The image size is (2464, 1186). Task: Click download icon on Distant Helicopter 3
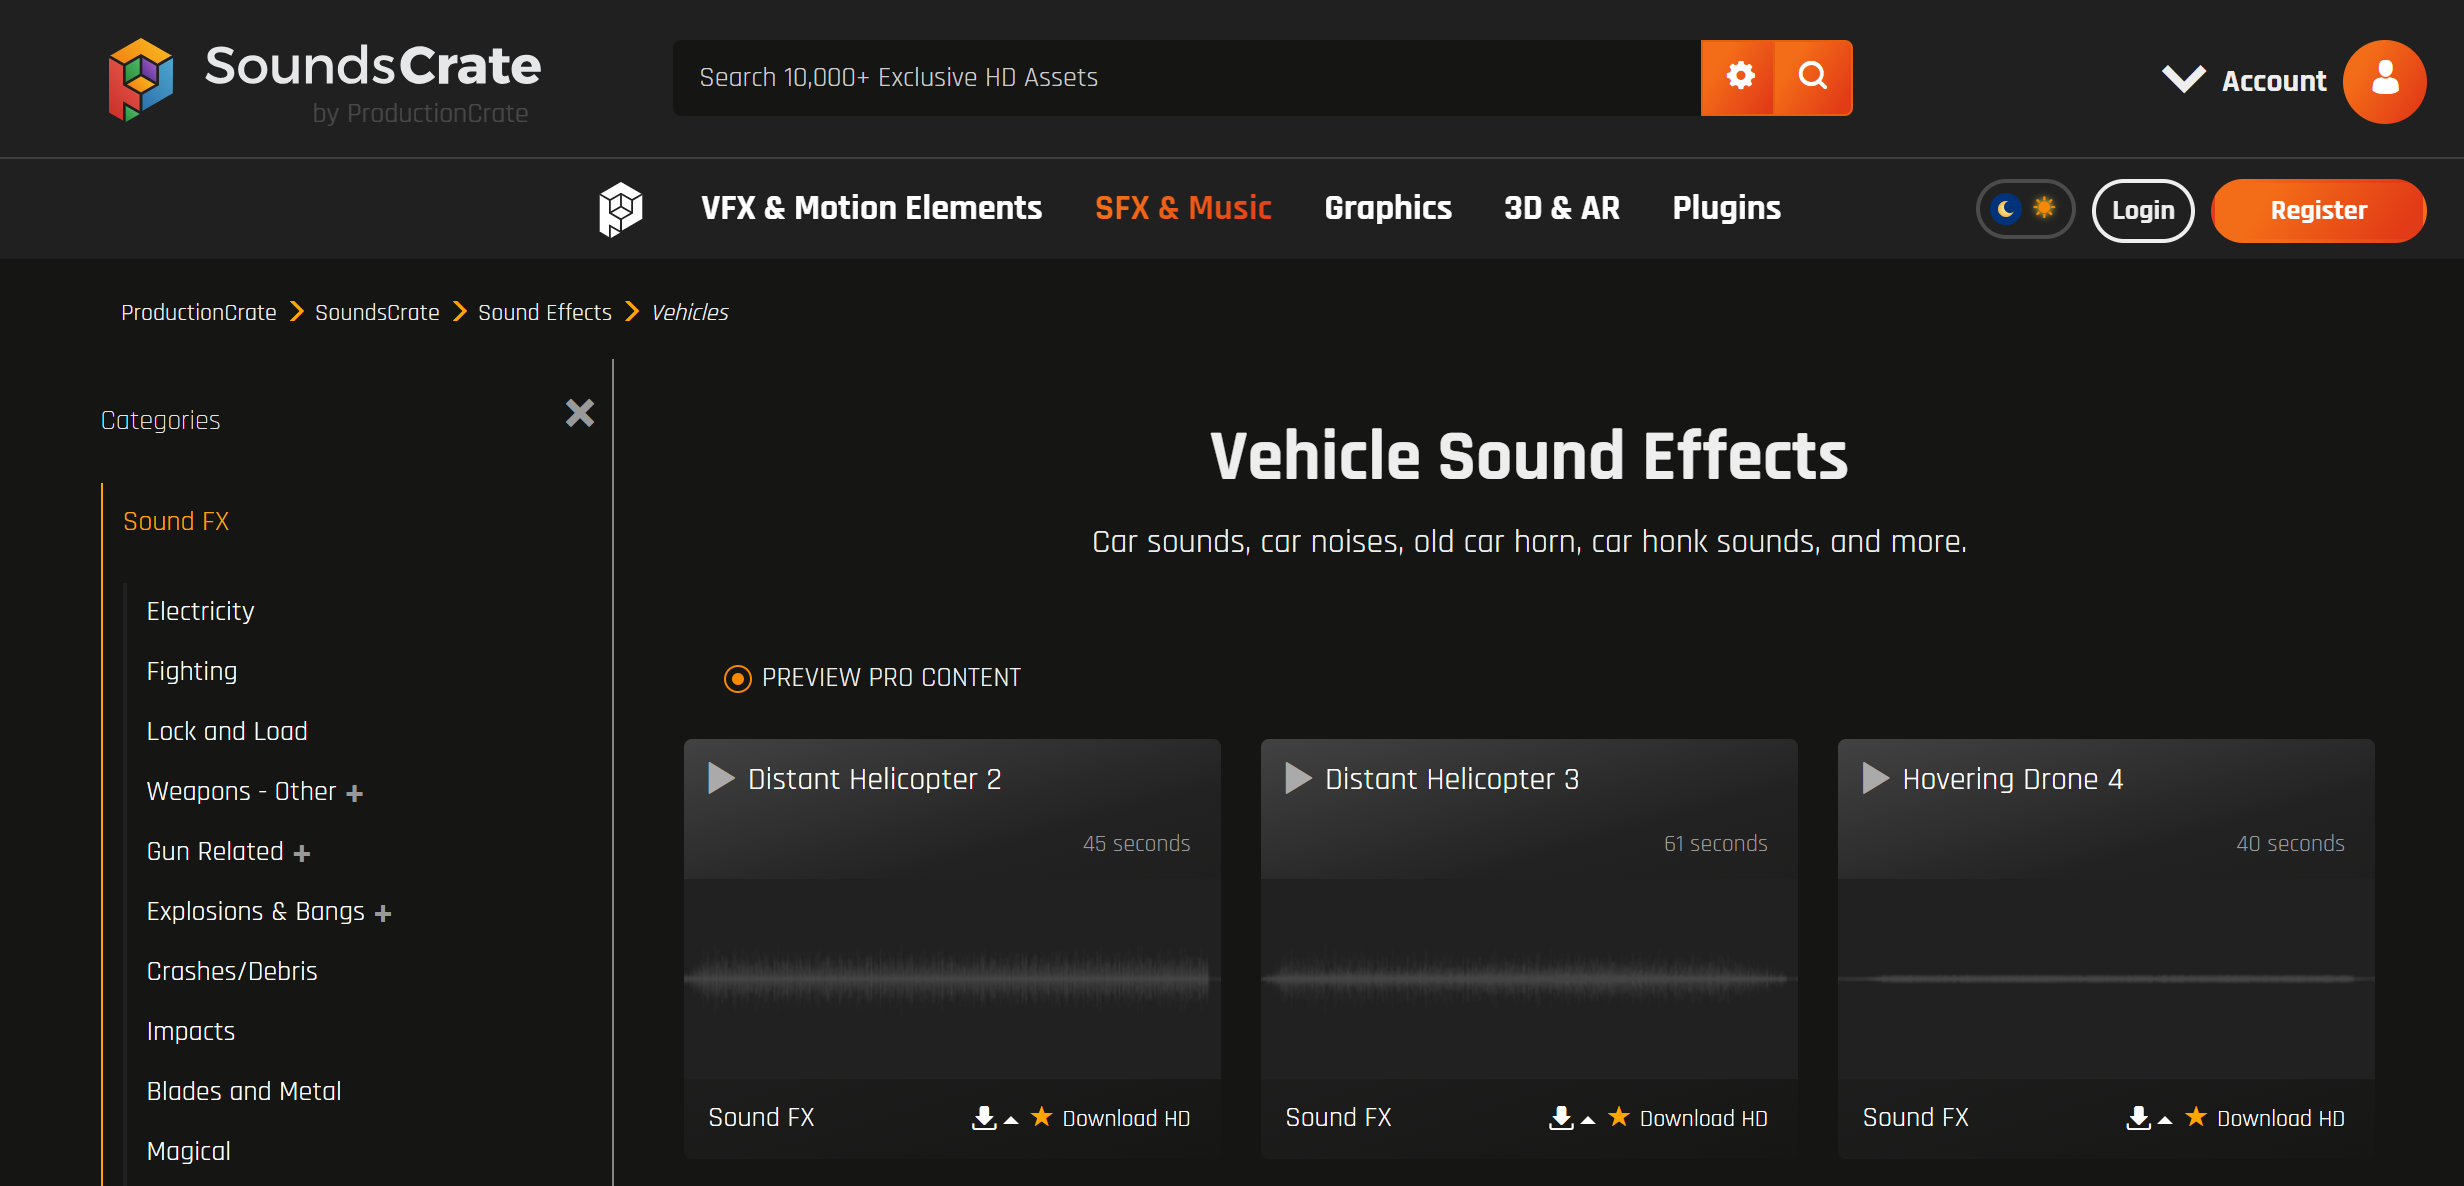pos(1561,1118)
